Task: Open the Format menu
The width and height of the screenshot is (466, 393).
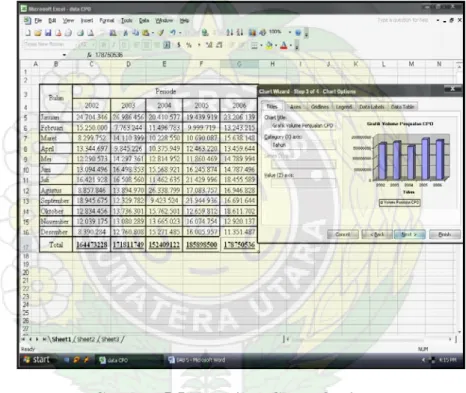Action: pyautogui.click(x=107, y=21)
